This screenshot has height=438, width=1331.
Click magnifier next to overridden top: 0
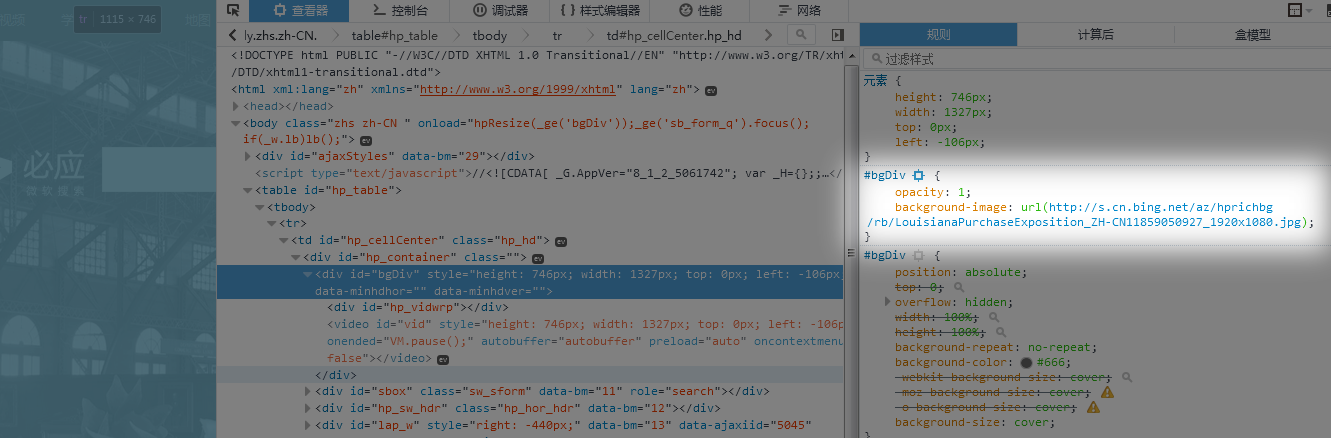[x=960, y=286]
